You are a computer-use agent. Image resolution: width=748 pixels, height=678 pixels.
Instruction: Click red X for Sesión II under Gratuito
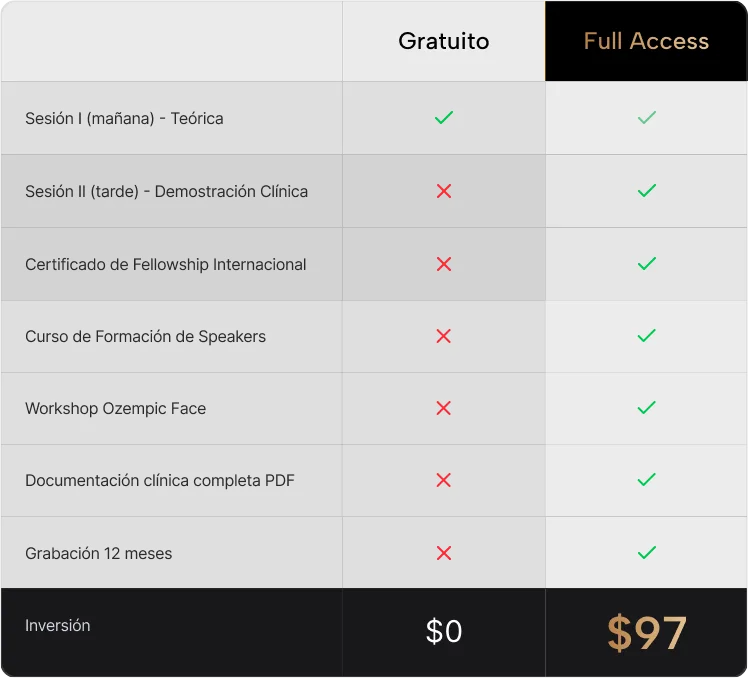point(444,191)
